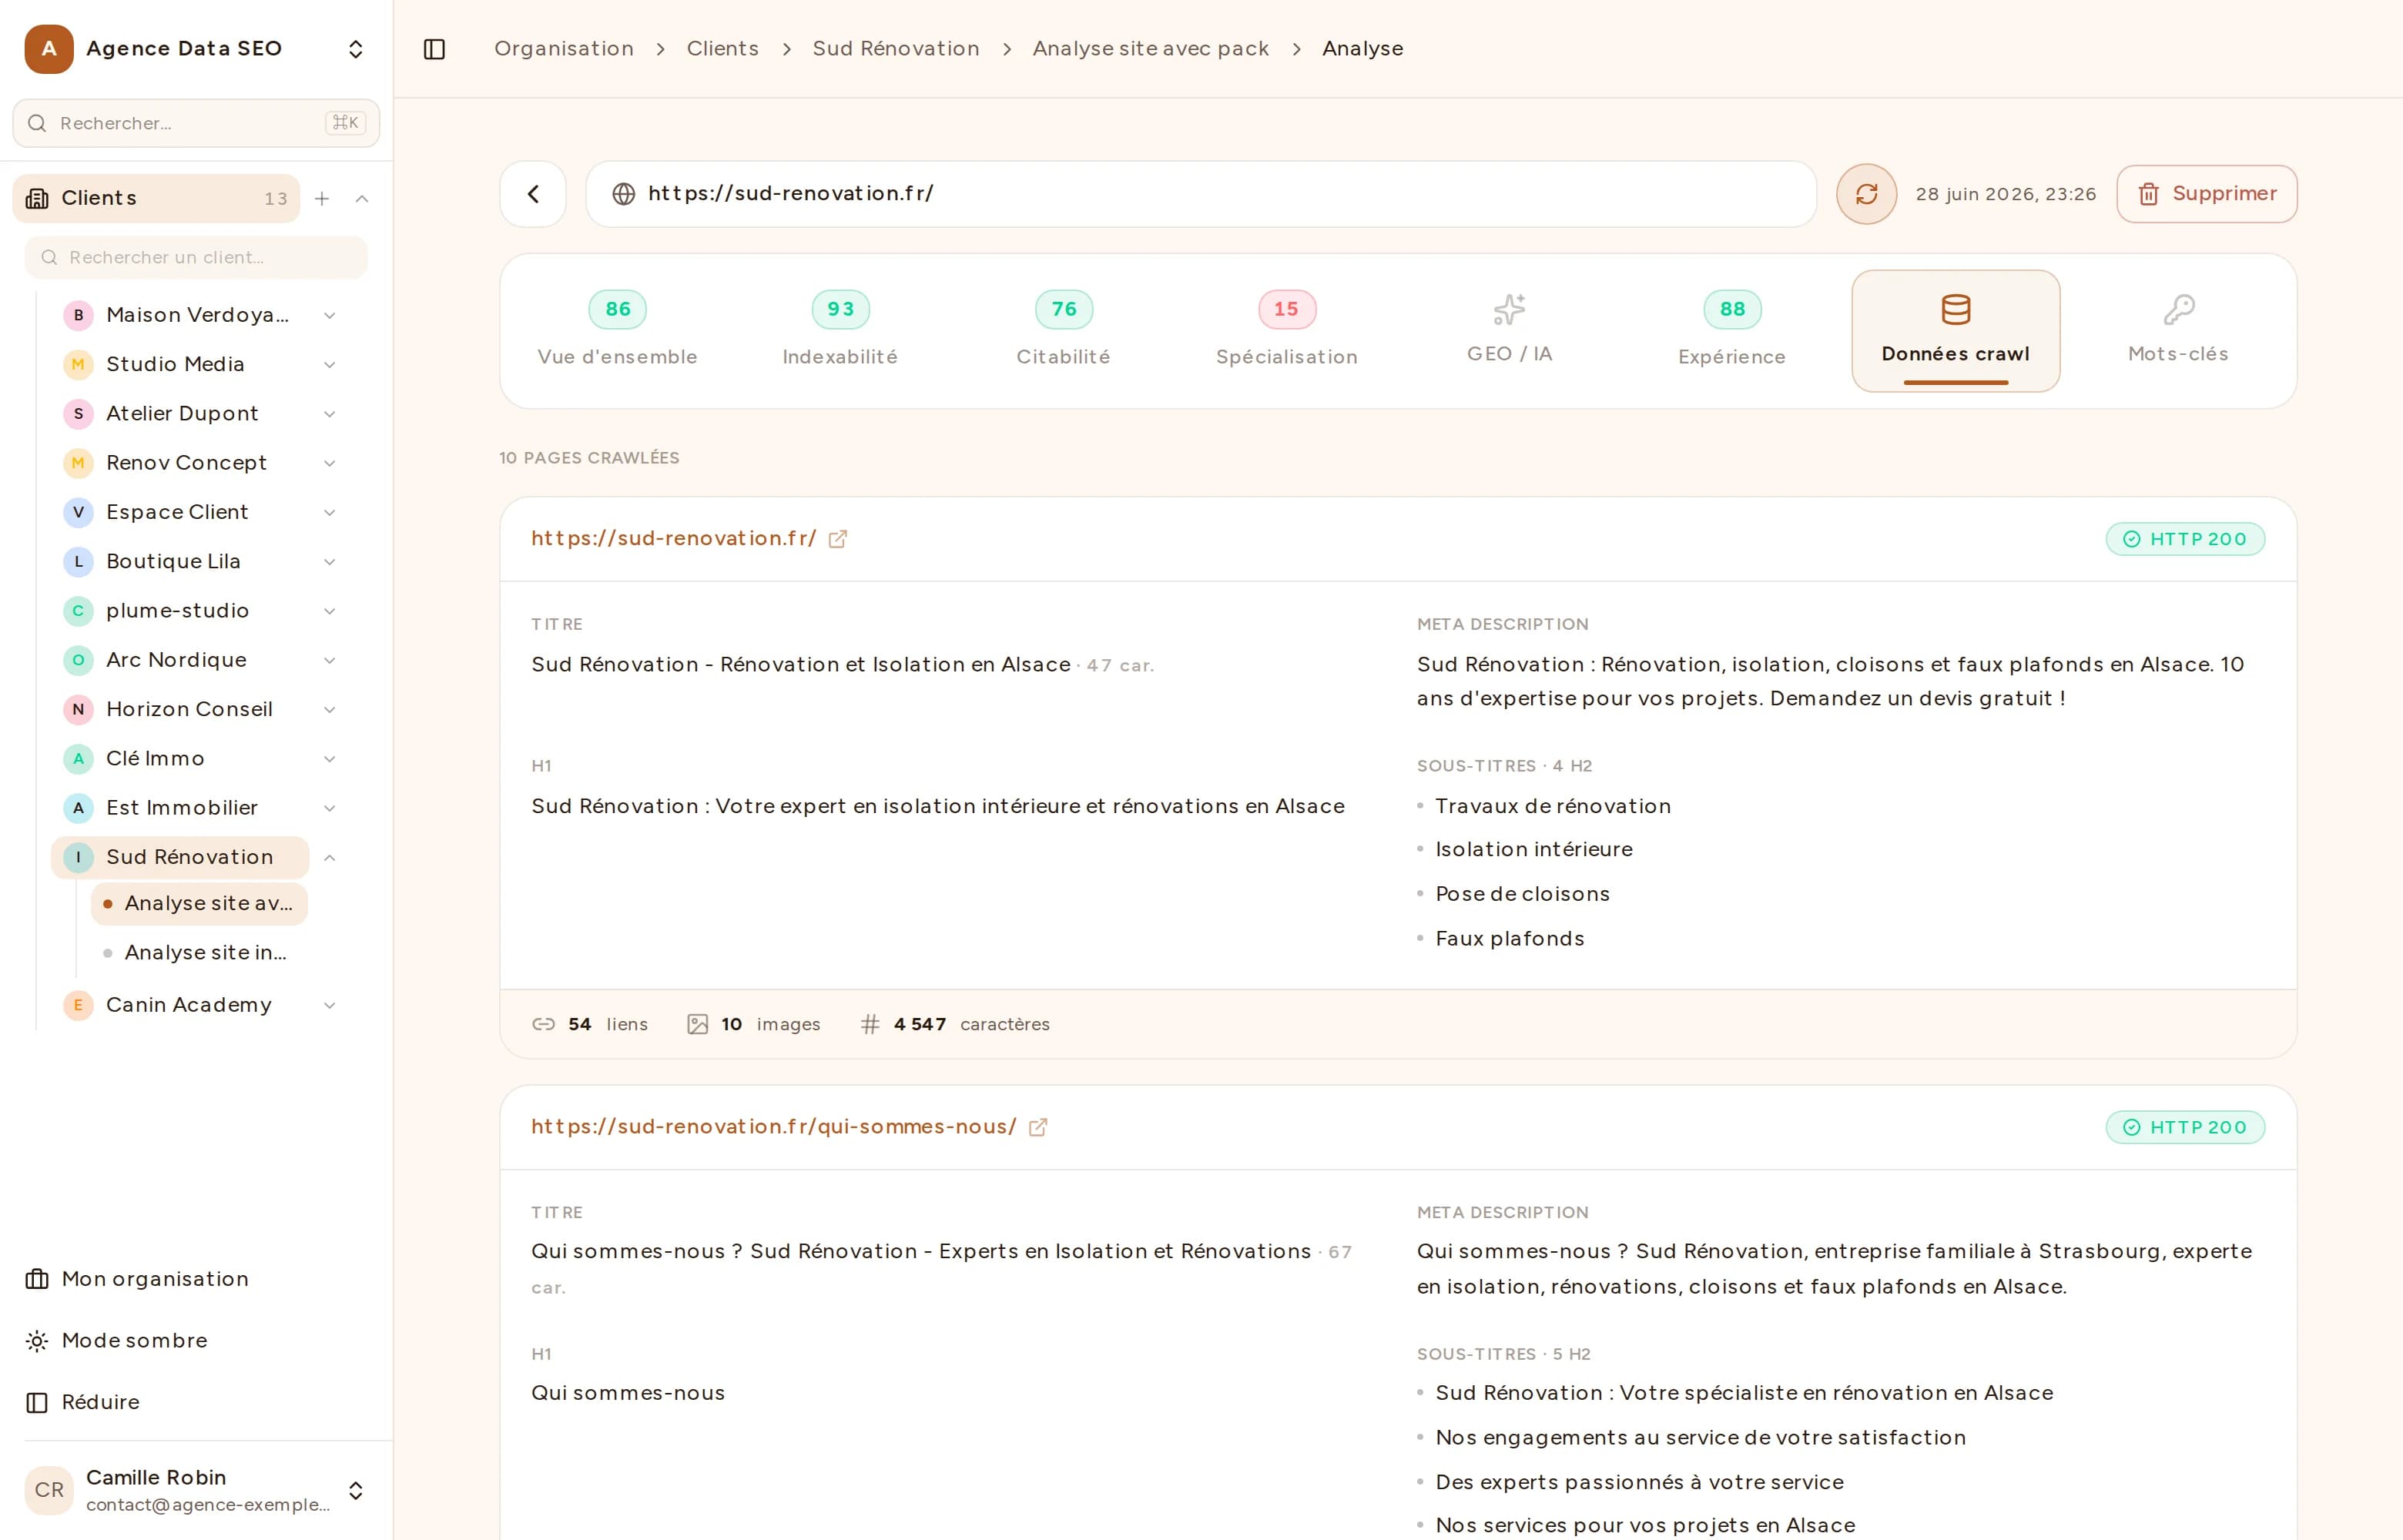Viewport: 2403px width, 1540px height.
Task: Open qui-sommes-nous external link icon
Action: pyautogui.click(x=1038, y=1127)
